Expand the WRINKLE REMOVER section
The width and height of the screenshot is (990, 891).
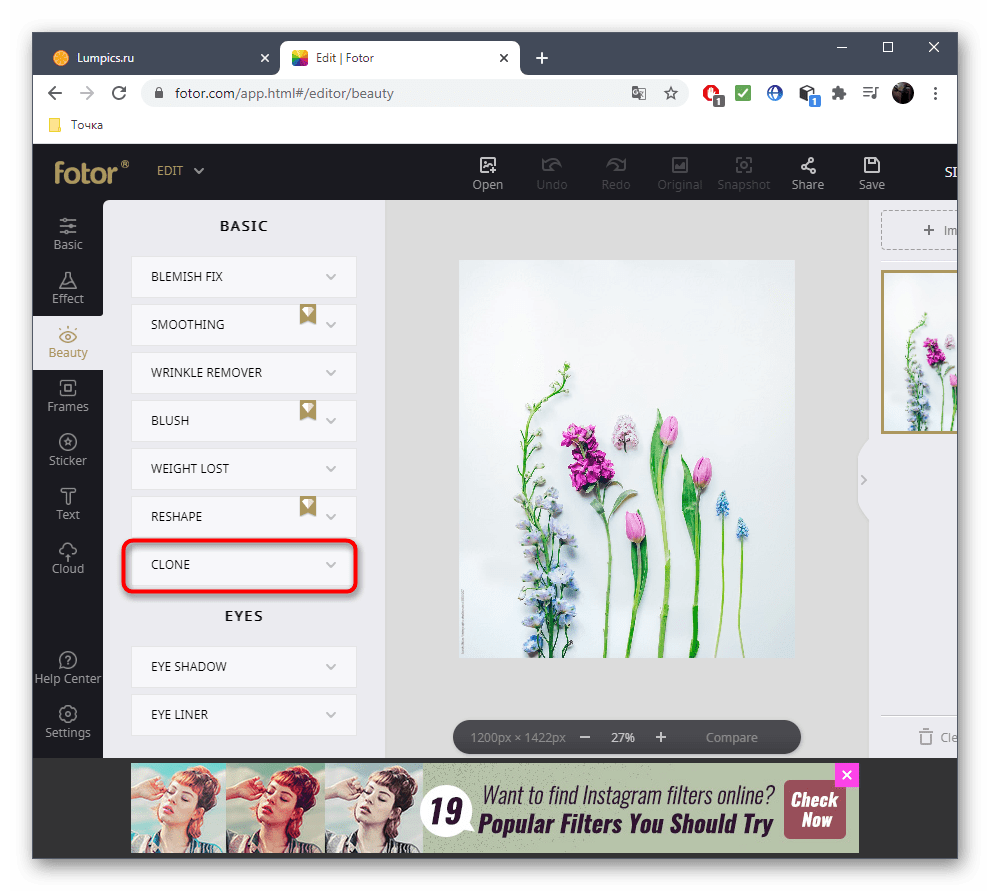pos(243,373)
